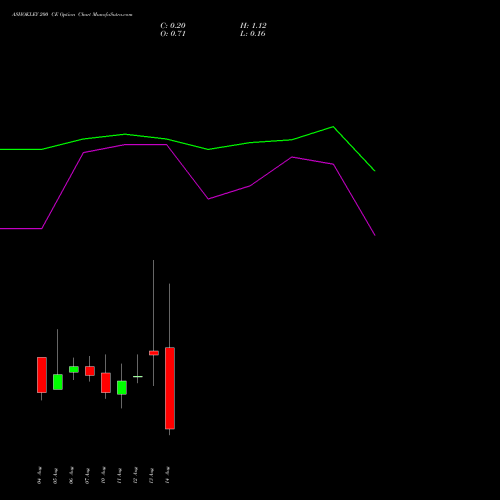Click the open value 'O: 0.71'

(x=173, y=34)
